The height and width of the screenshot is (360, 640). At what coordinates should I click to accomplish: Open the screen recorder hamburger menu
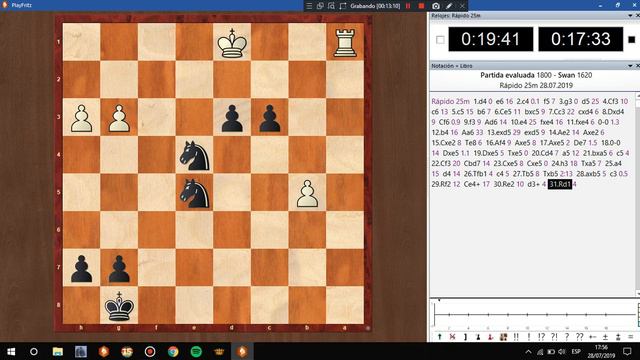309,6
